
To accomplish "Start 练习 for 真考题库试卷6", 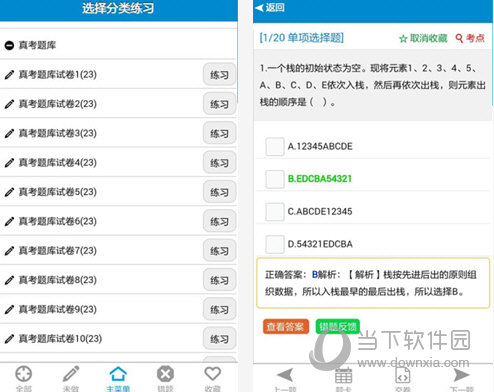I will (219, 221).
